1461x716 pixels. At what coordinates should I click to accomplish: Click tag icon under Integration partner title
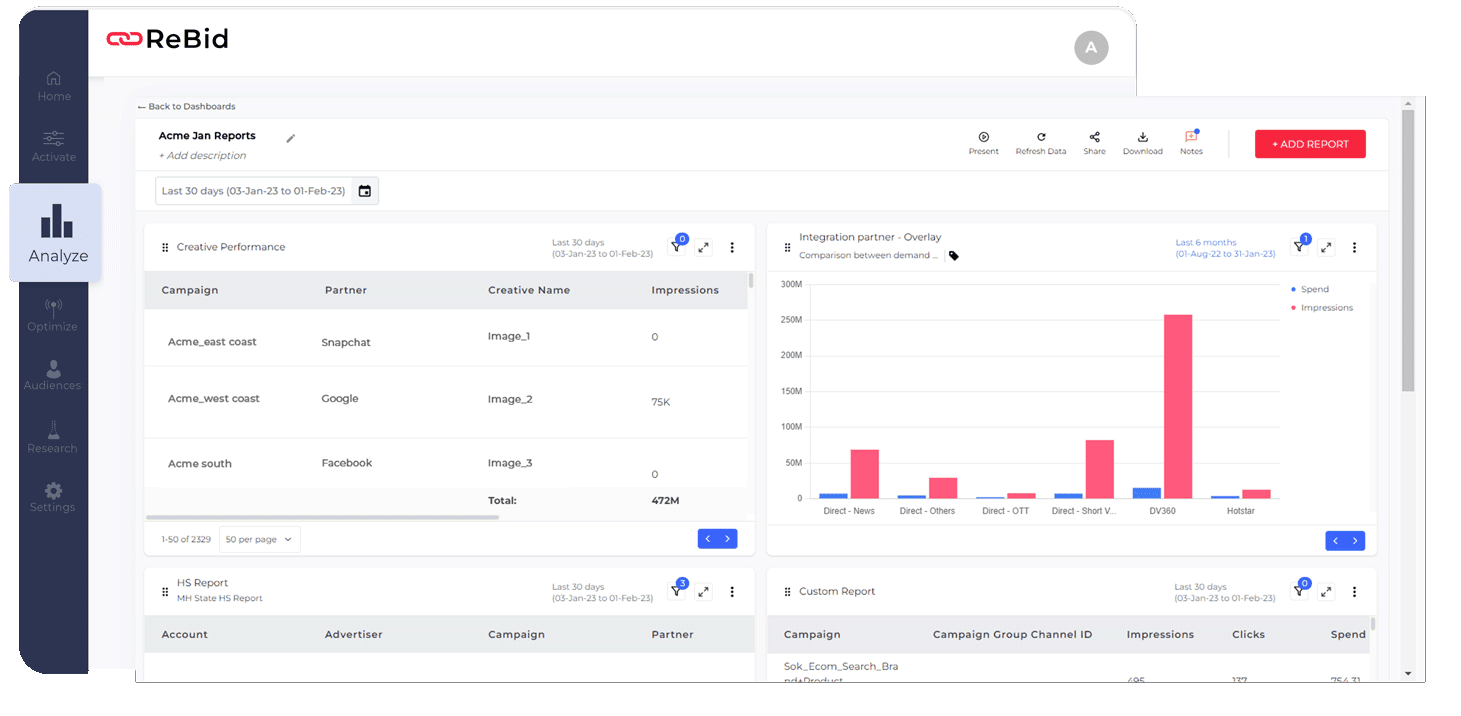click(x=954, y=256)
